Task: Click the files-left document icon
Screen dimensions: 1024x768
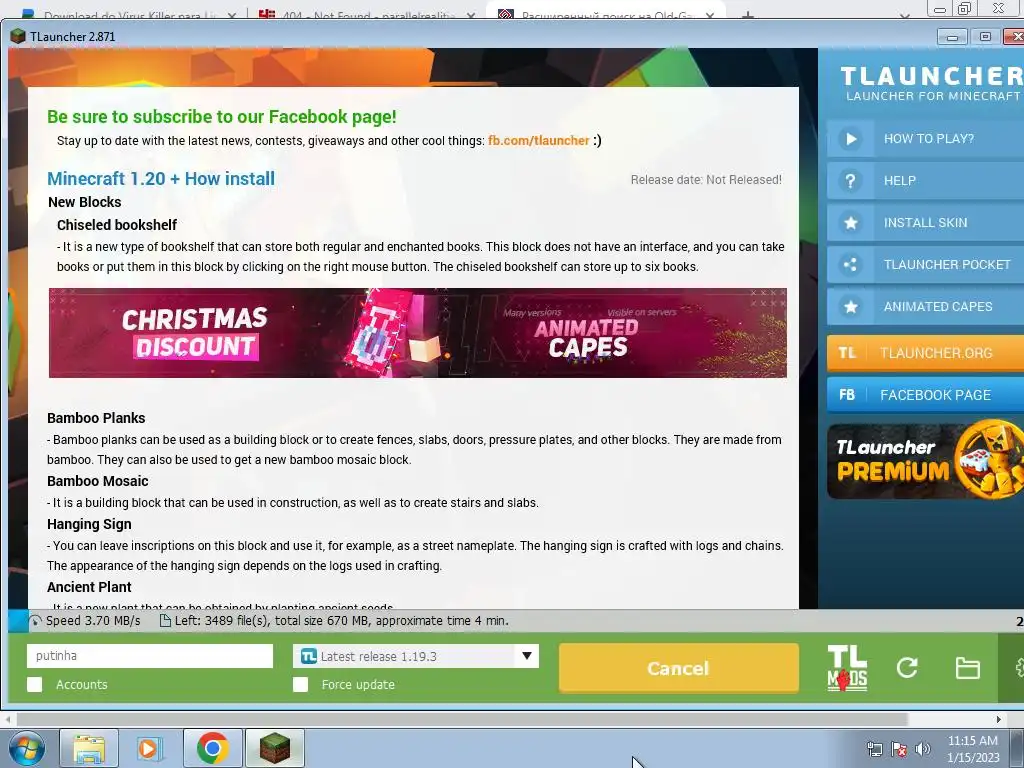Action: coord(165,621)
